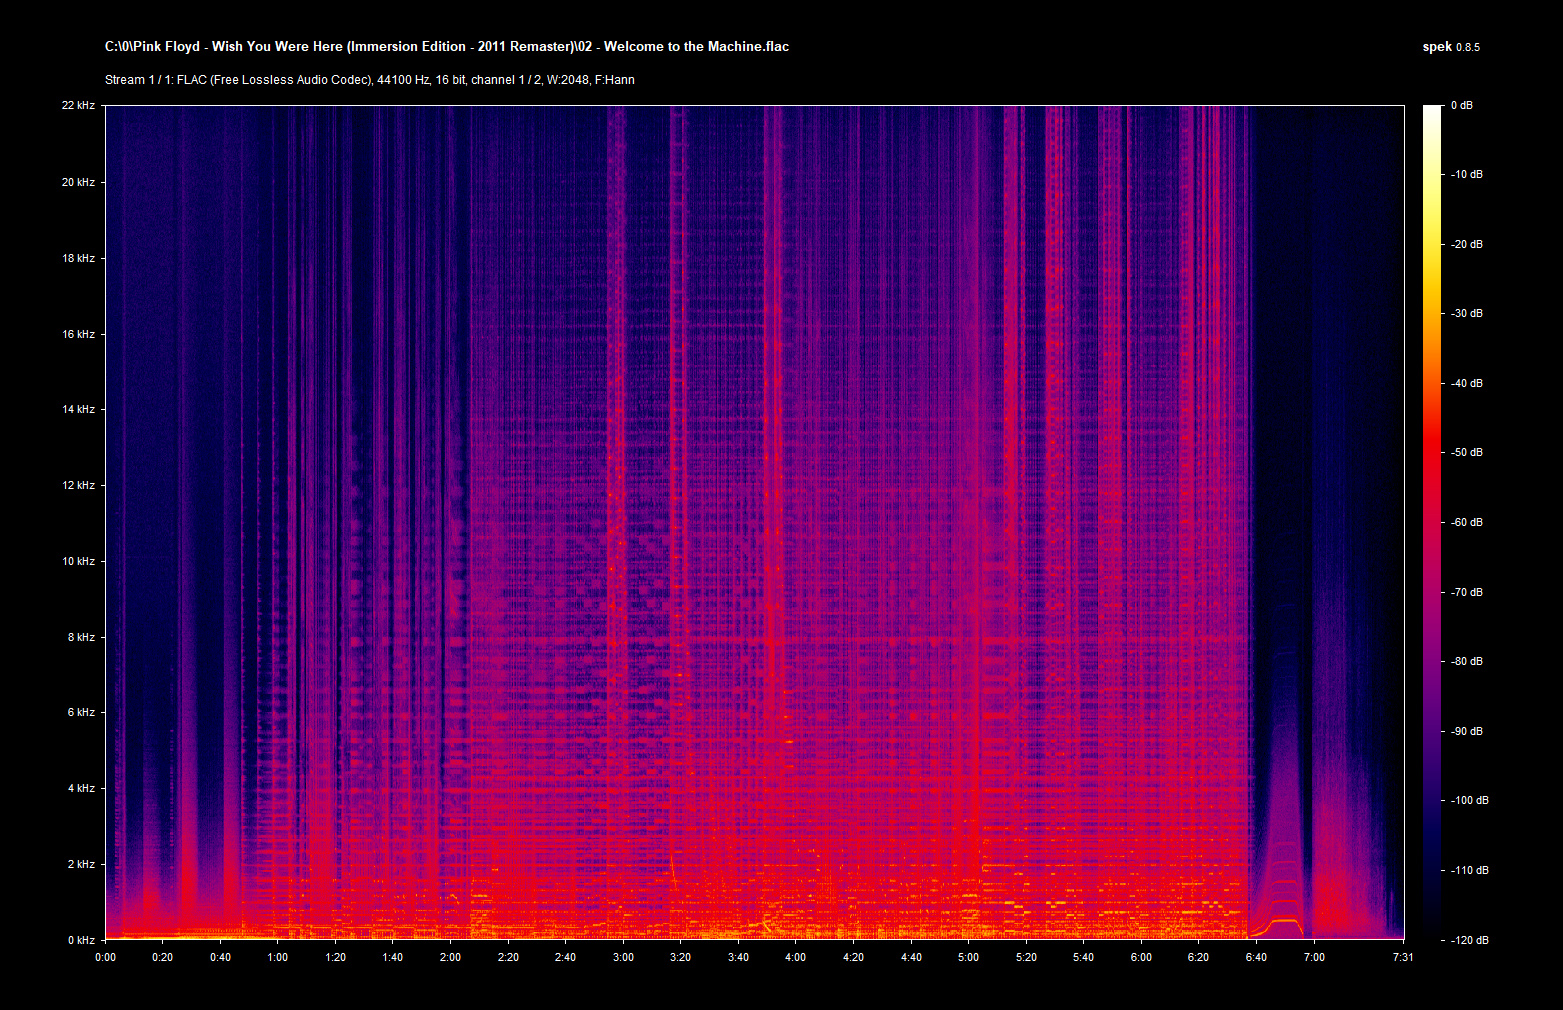
Task: Click the 12 kHz frequency axis label
Action: click(x=78, y=485)
